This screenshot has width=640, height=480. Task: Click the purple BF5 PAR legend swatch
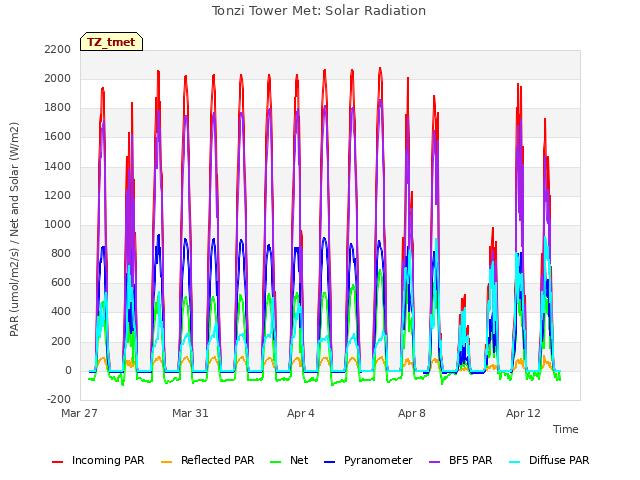click(435, 462)
